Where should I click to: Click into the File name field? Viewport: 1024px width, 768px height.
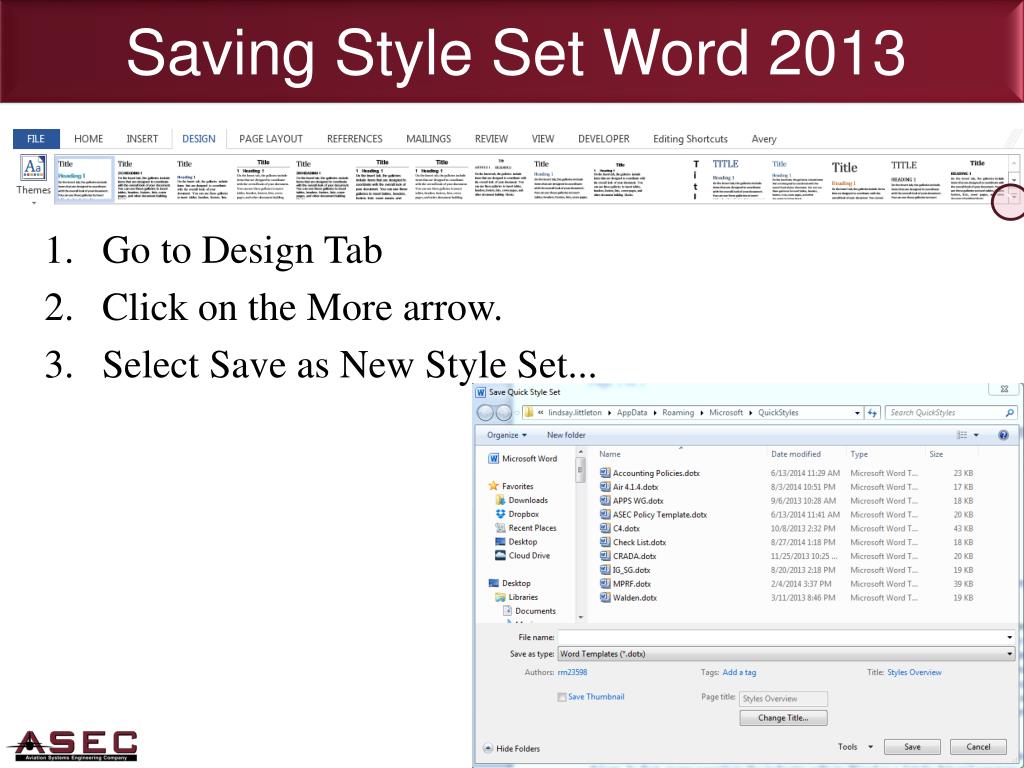(x=786, y=637)
